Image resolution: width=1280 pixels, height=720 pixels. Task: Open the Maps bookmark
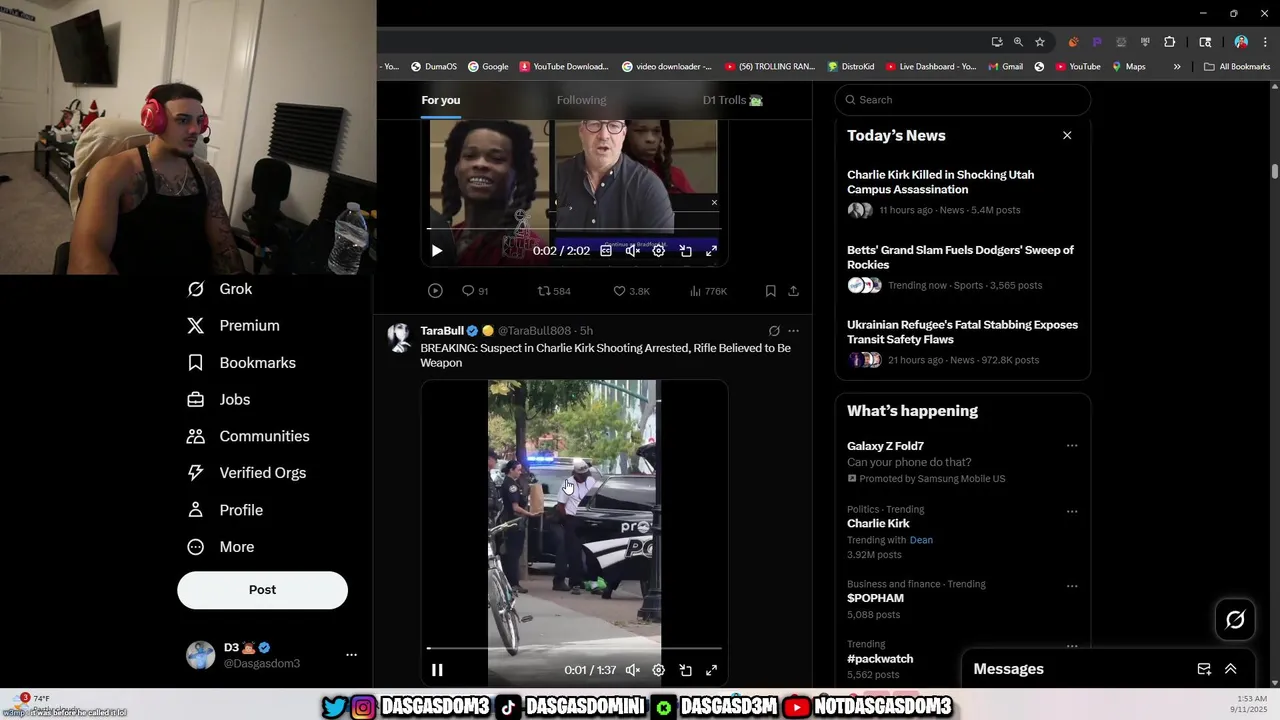click(1128, 67)
